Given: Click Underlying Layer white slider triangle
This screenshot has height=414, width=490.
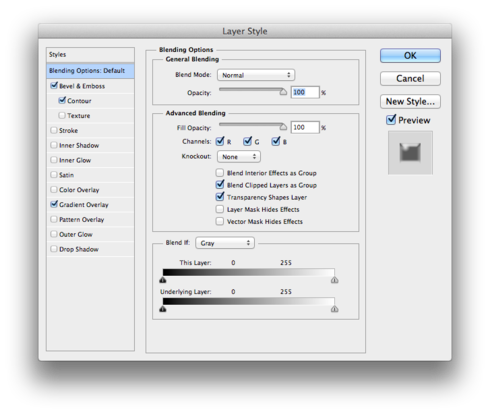Looking at the screenshot, I should coord(334,309).
